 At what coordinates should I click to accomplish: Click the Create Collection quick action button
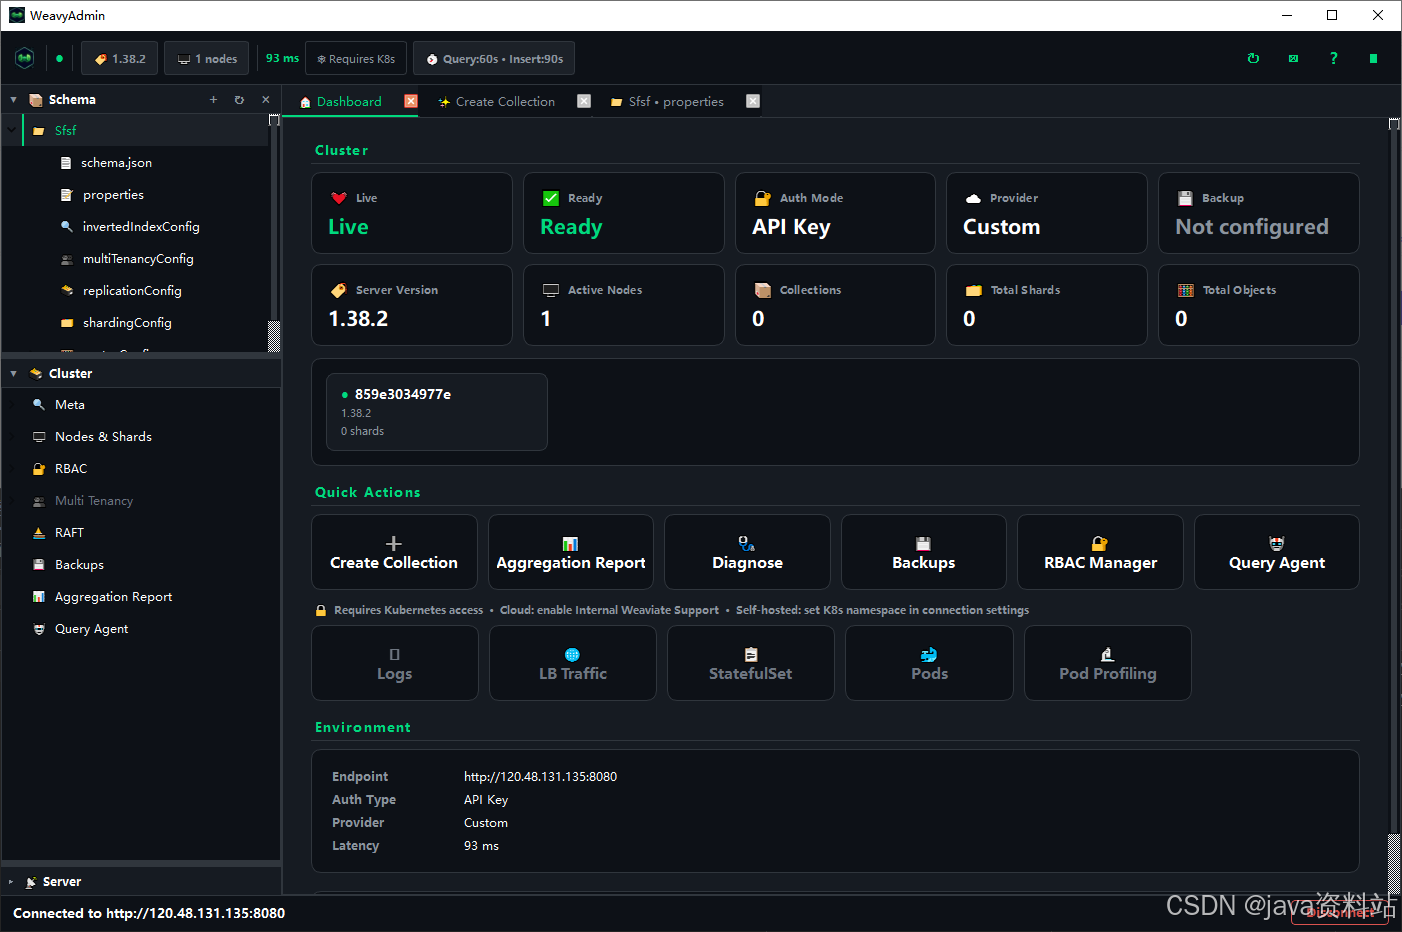coord(394,552)
